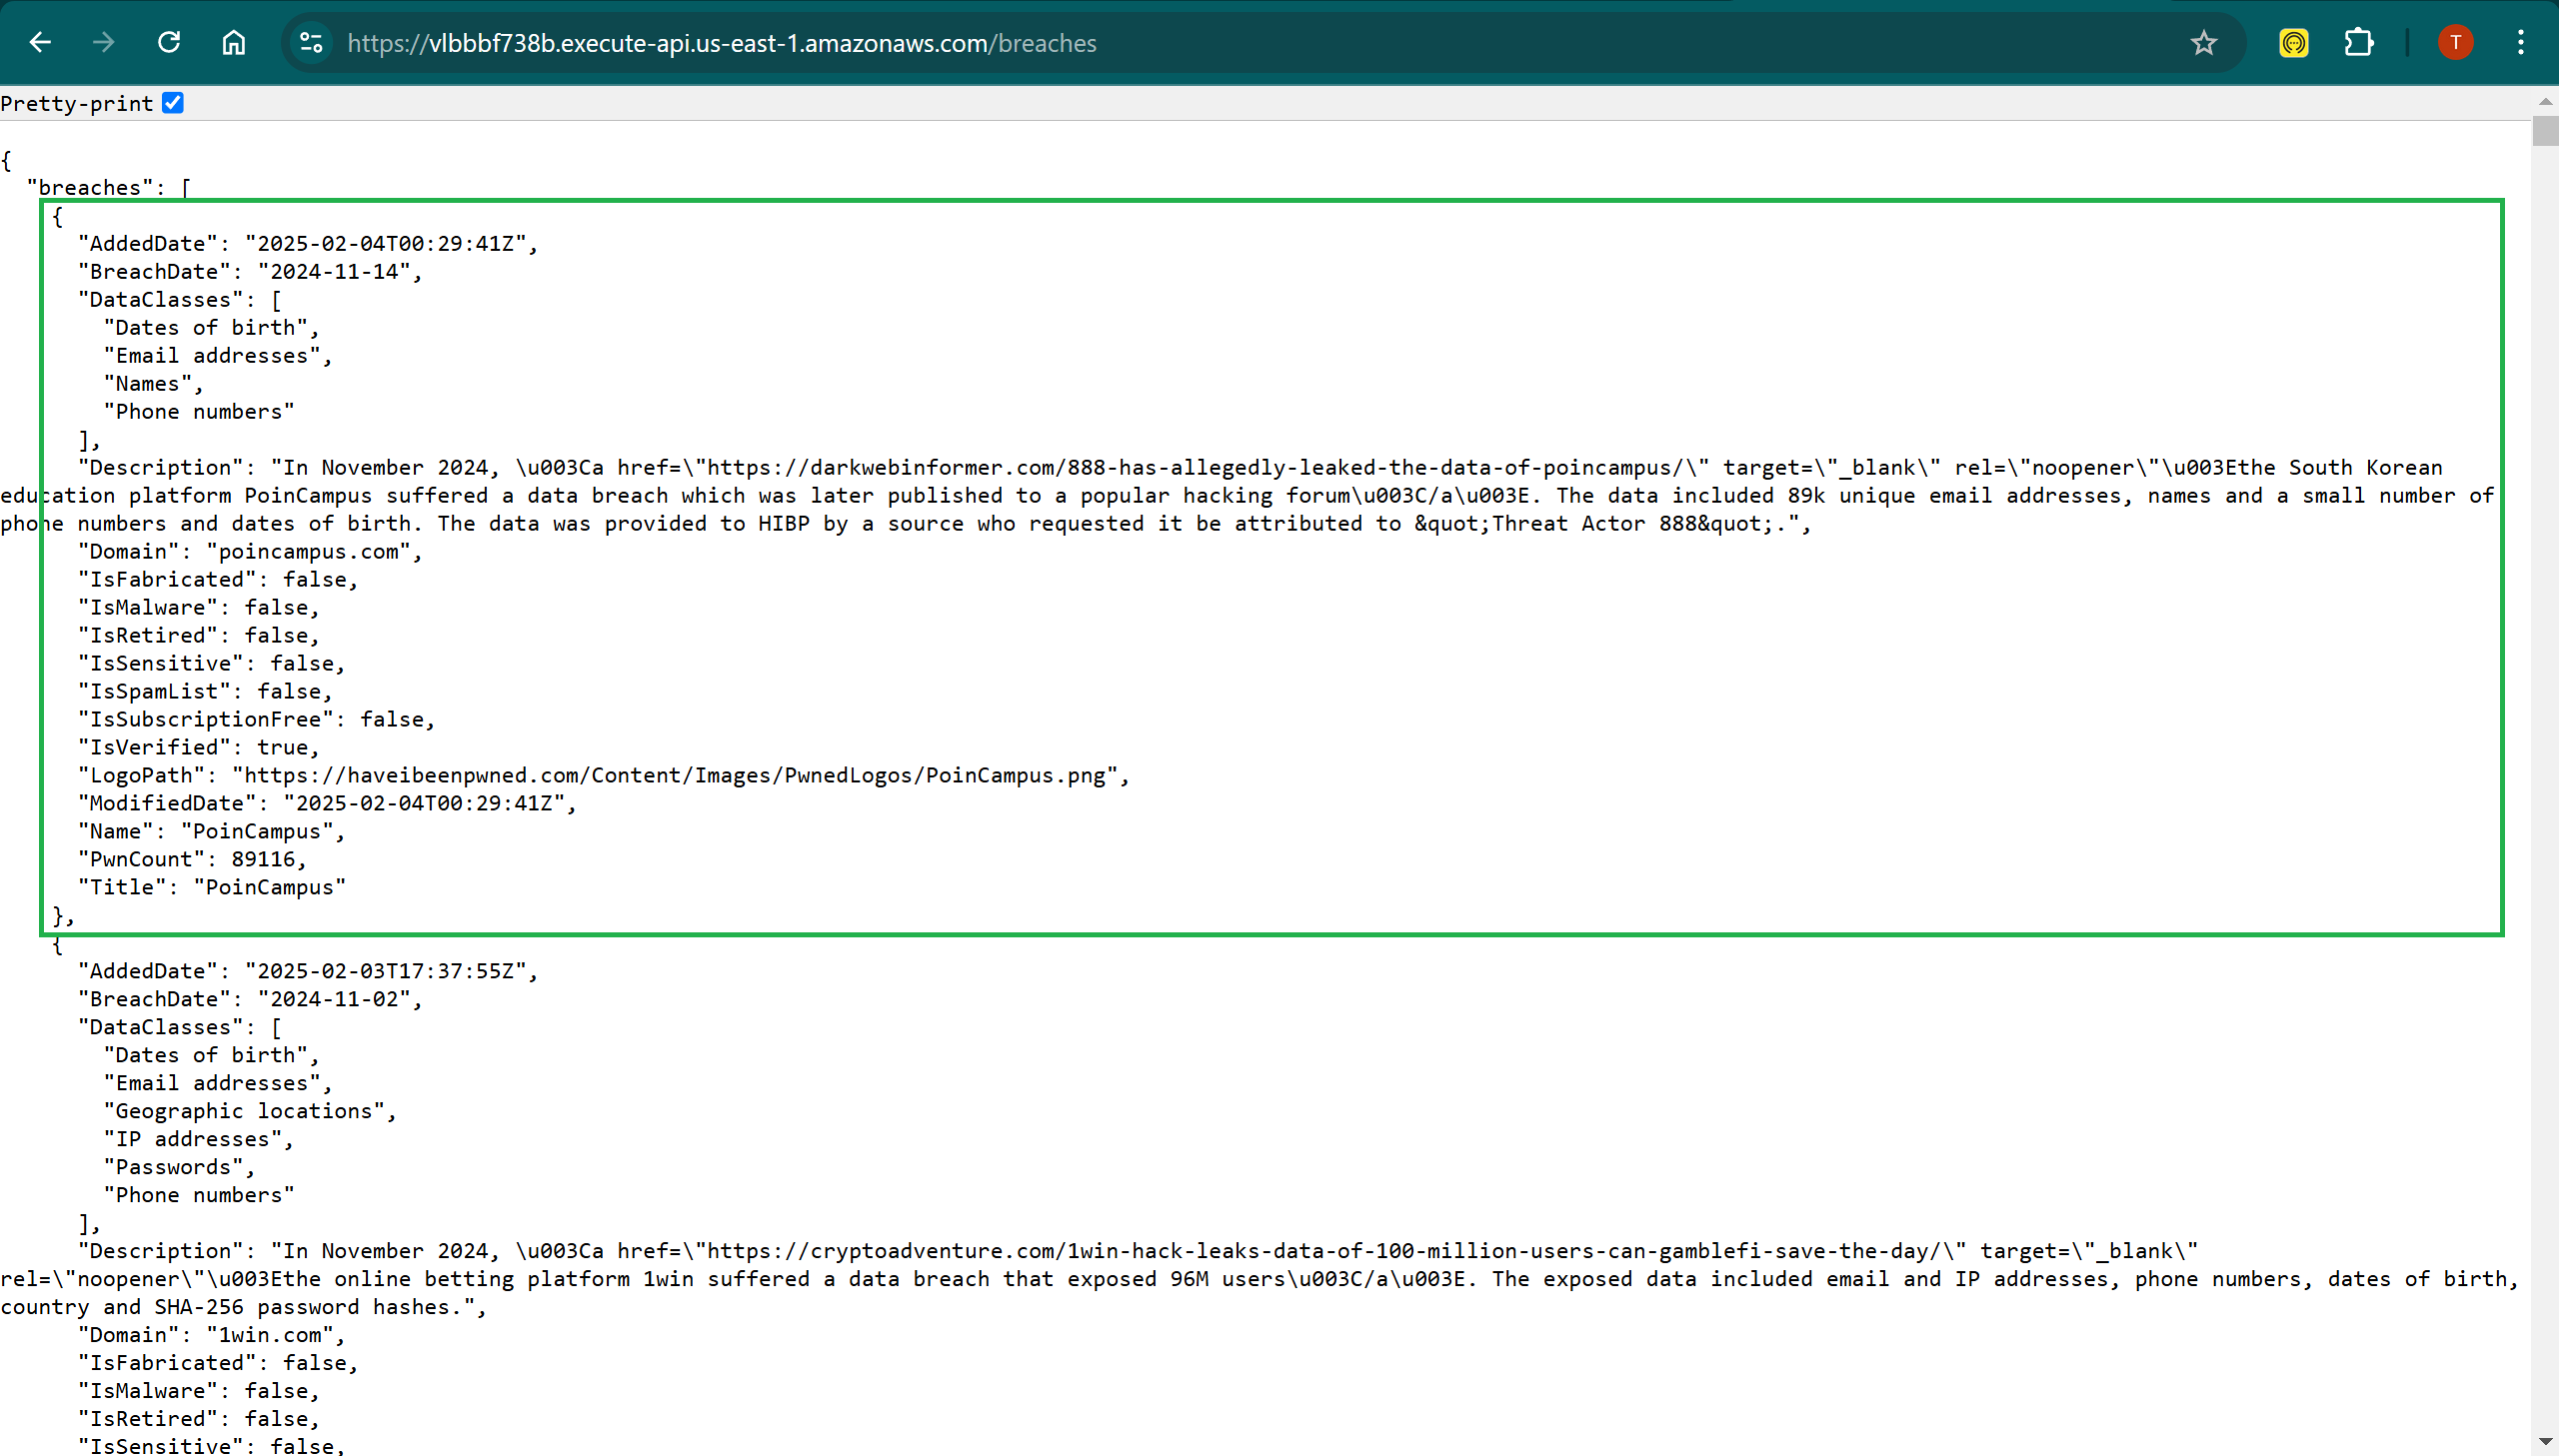Click "Email addresses" in first DataClasses list
The height and width of the screenshot is (1456, 2559).
212,356
